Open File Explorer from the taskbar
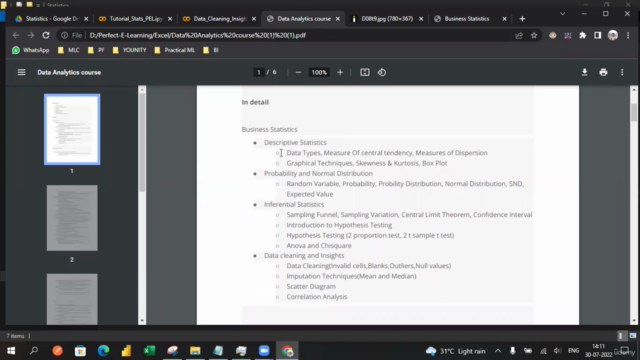Screen dimensions: 640x360 [x=195, y=351]
